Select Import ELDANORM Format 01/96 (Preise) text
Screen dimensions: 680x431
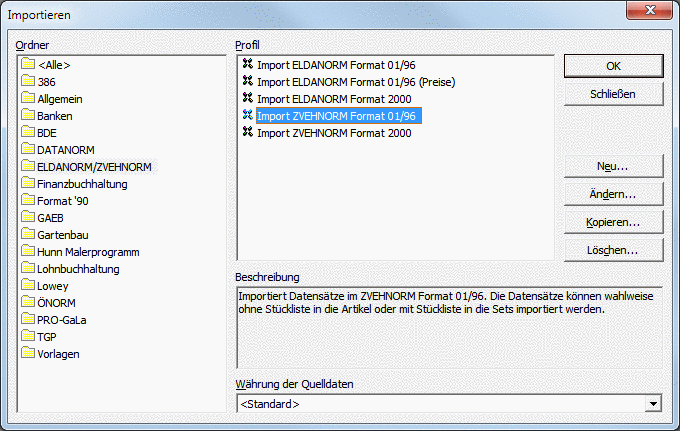click(x=356, y=82)
